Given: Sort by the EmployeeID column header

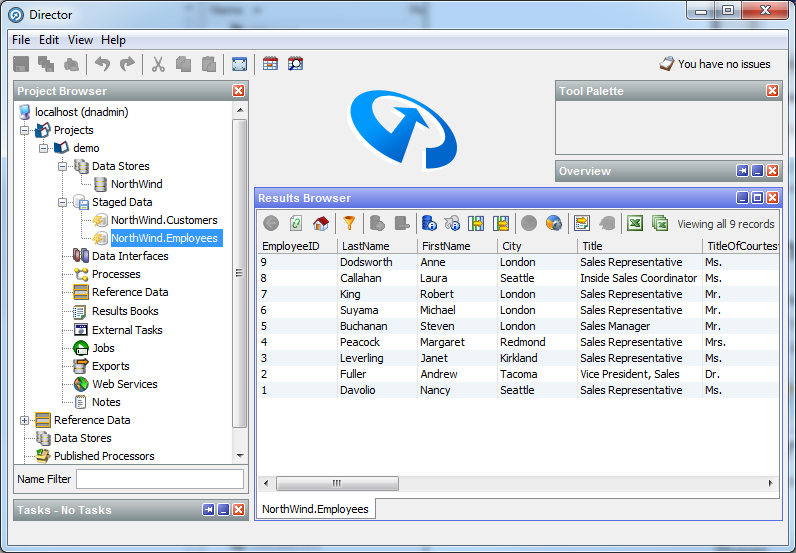Looking at the screenshot, I should coord(297,246).
